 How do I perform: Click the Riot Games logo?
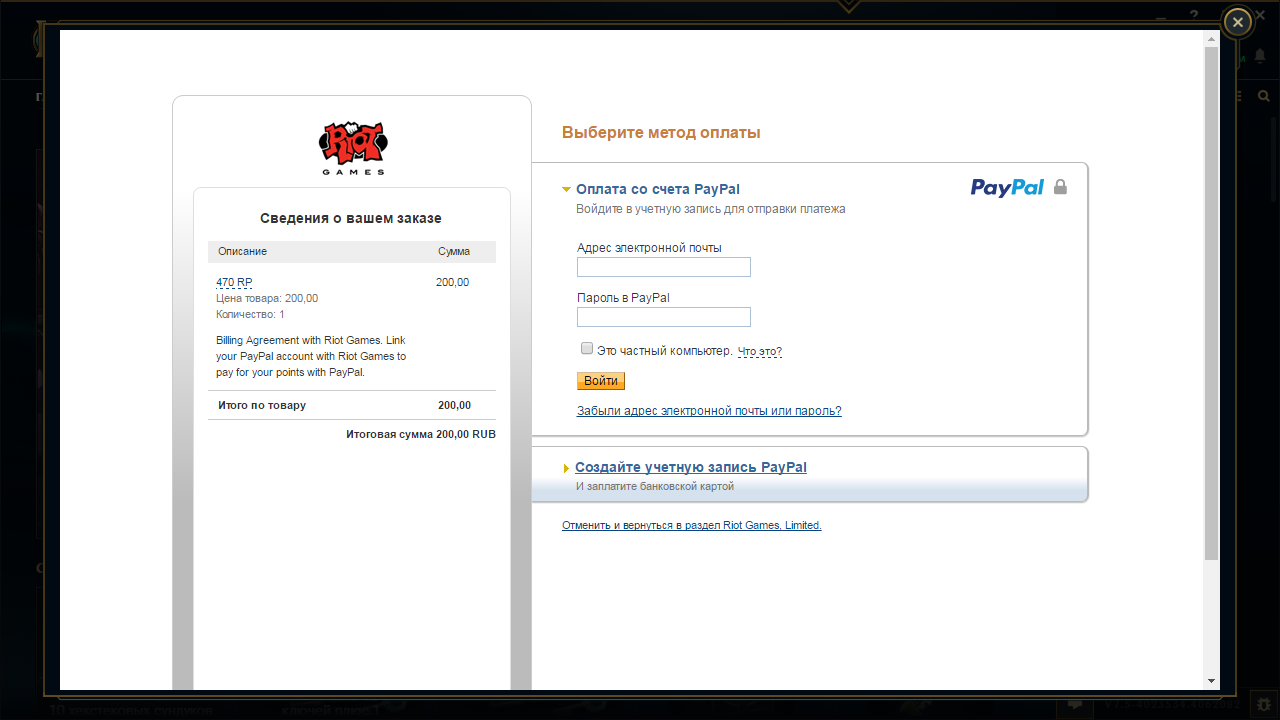(x=352, y=148)
